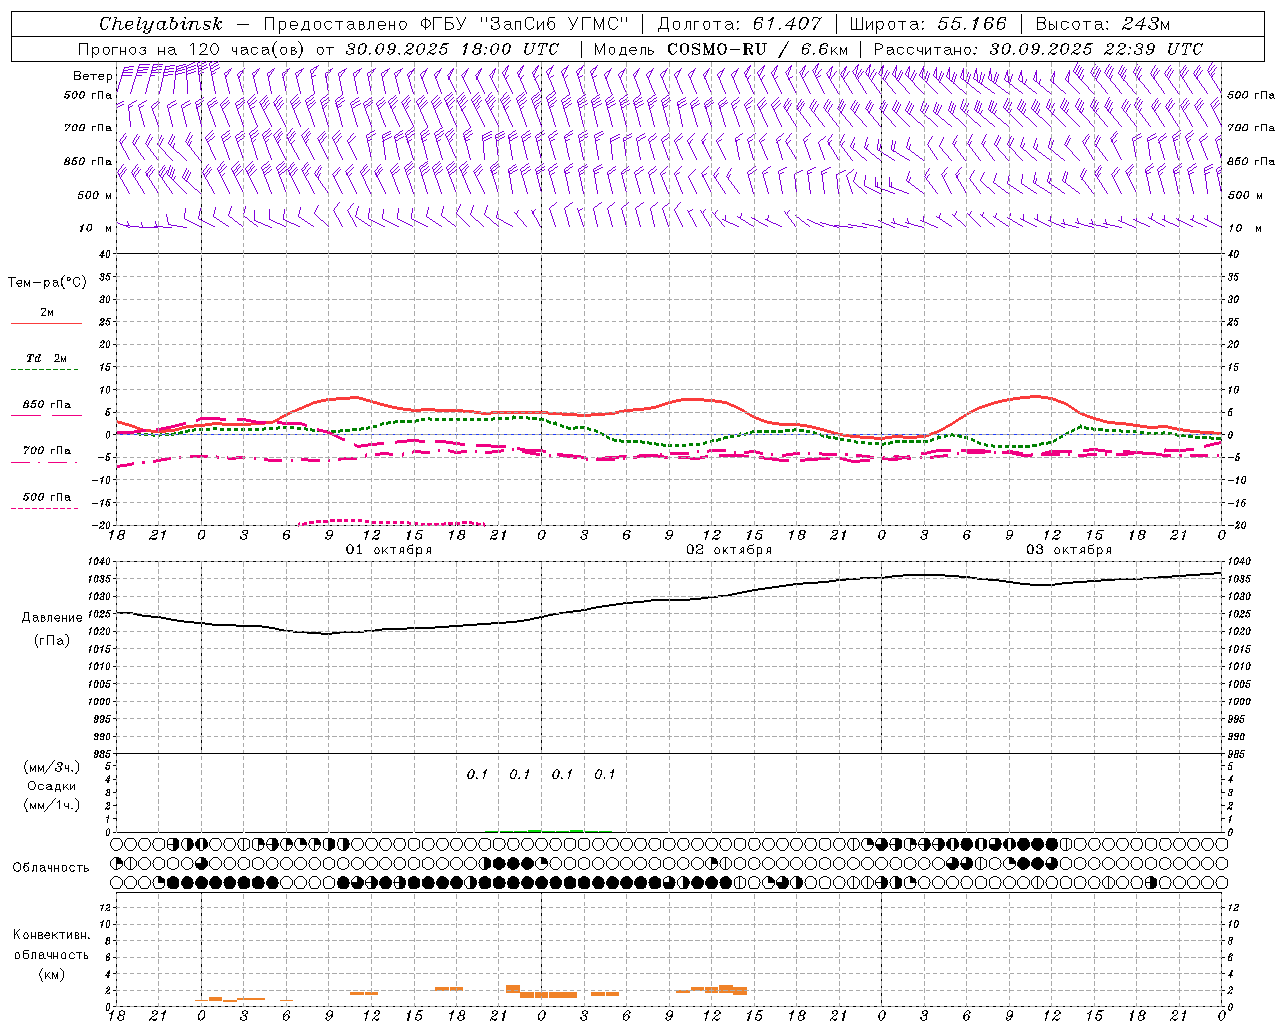Select the 'Долгота: 61.407' longitude value
The image size is (1280, 1024).
739,24
